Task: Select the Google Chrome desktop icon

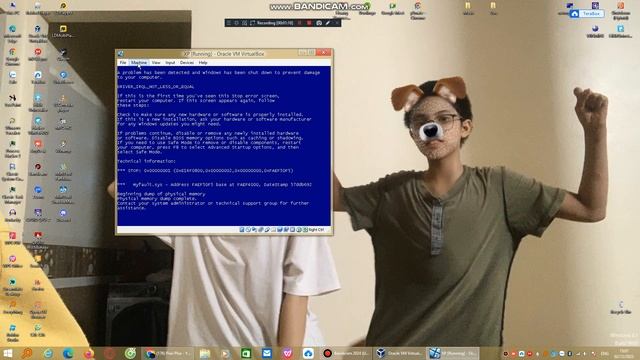Action: coord(13,56)
